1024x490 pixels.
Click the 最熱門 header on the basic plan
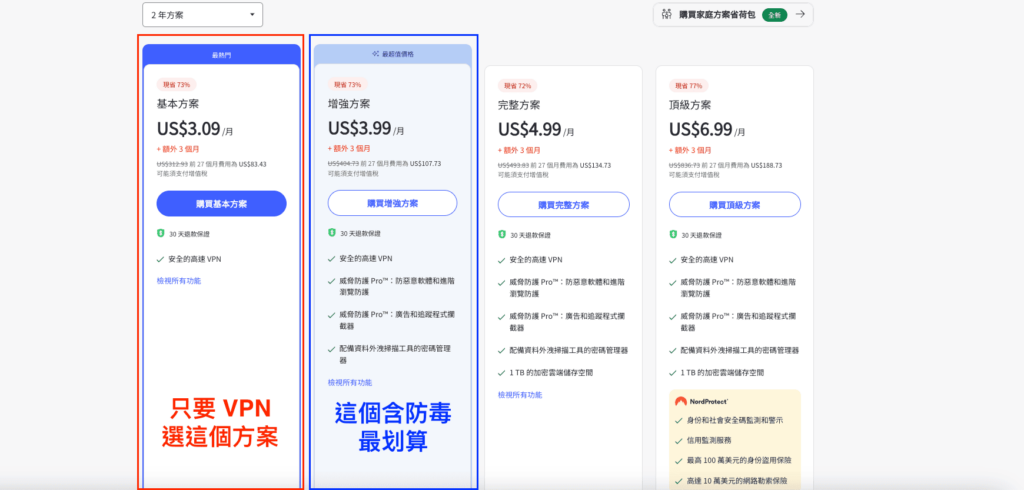221,55
